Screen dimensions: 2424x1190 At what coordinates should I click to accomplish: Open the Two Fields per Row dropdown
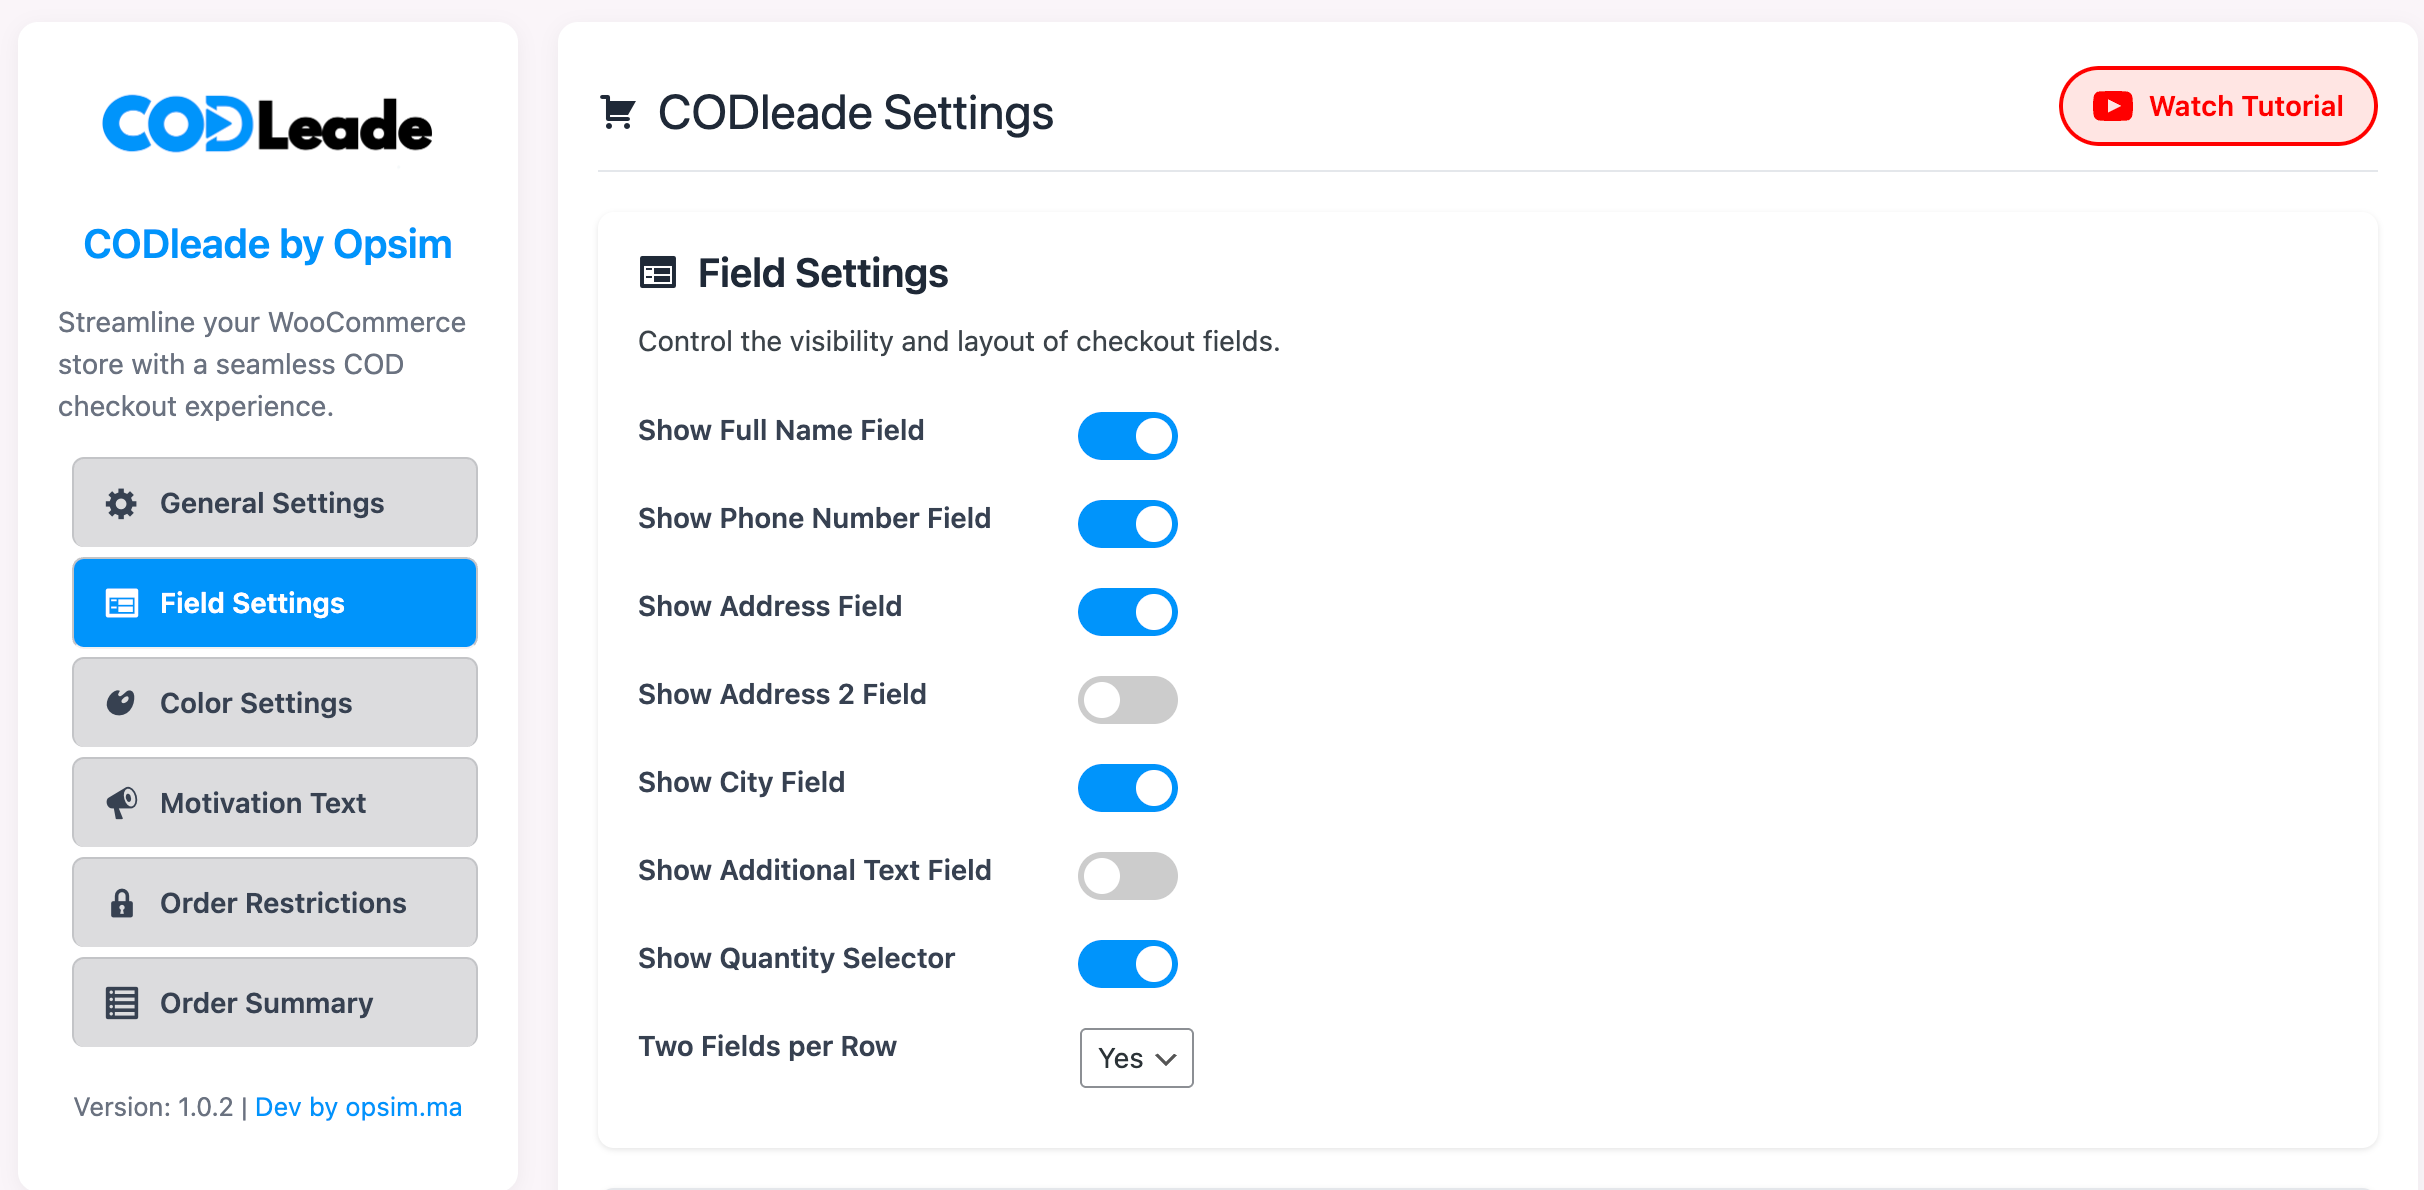[x=1136, y=1058]
